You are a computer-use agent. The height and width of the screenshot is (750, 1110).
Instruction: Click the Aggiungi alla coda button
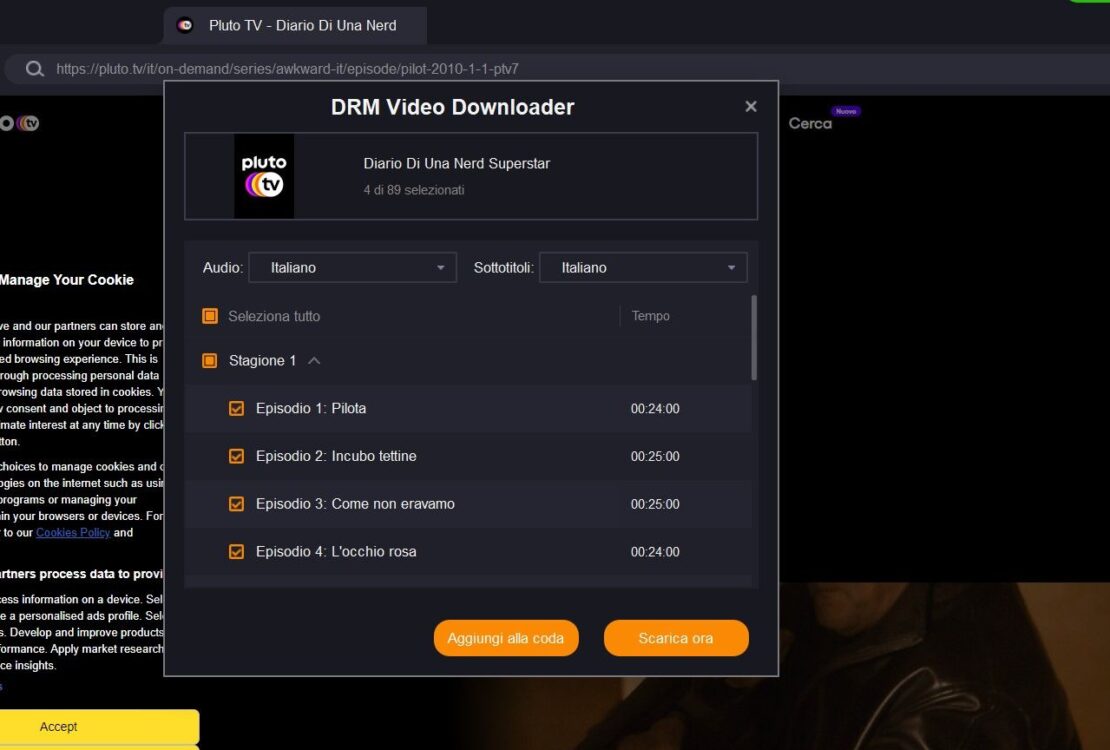pos(506,638)
